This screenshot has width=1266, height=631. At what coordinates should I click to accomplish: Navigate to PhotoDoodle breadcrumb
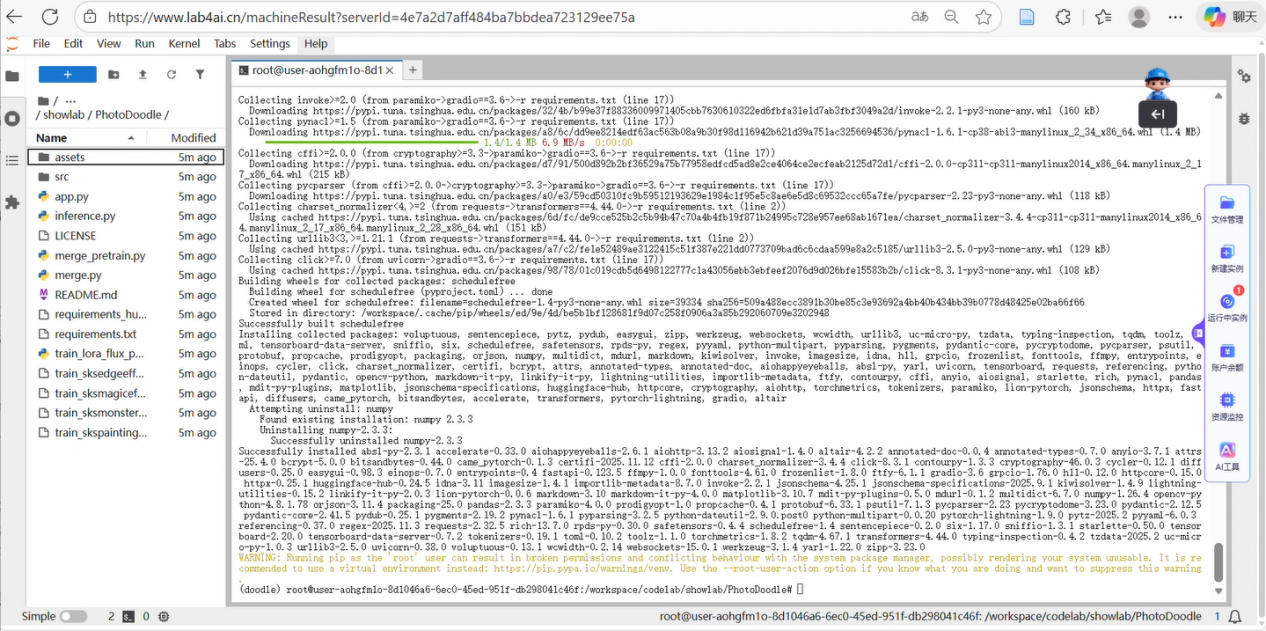tap(128, 115)
